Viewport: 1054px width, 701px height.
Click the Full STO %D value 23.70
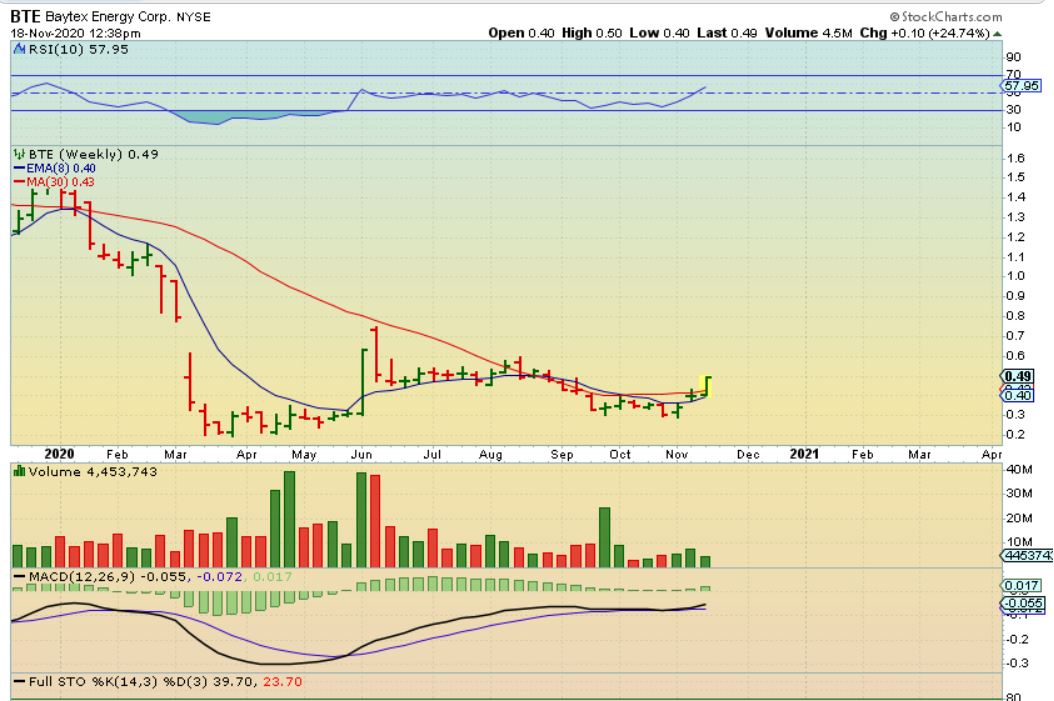click(282, 682)
